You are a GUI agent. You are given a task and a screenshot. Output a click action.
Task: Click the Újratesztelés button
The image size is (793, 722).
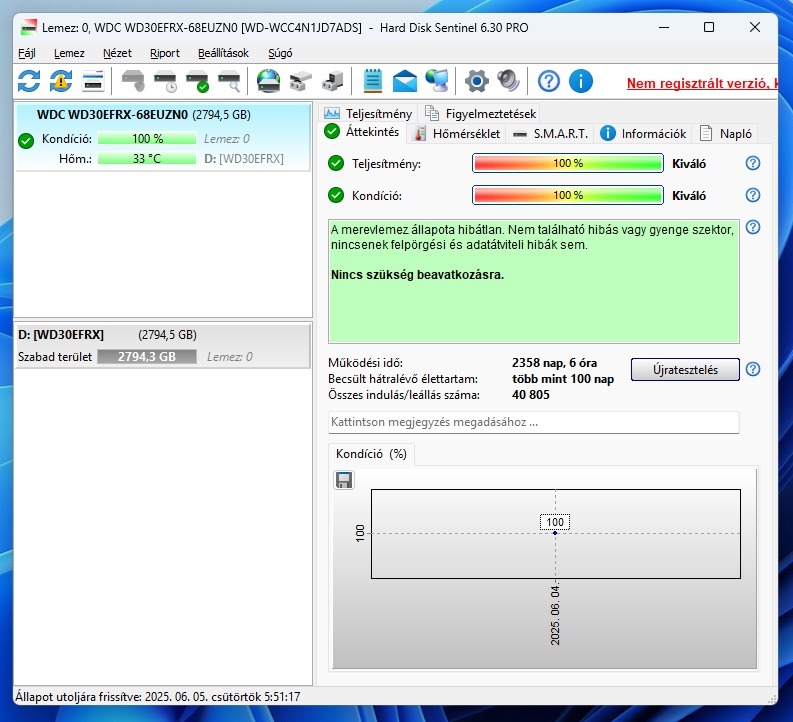(685, 370)
